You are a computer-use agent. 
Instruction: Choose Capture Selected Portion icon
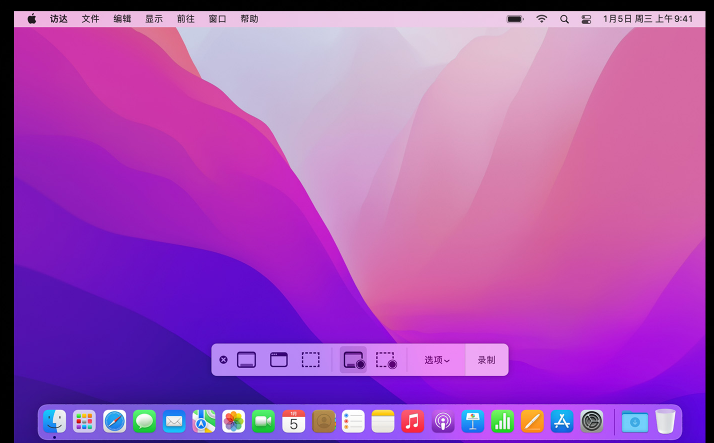[x=311, y=360]
